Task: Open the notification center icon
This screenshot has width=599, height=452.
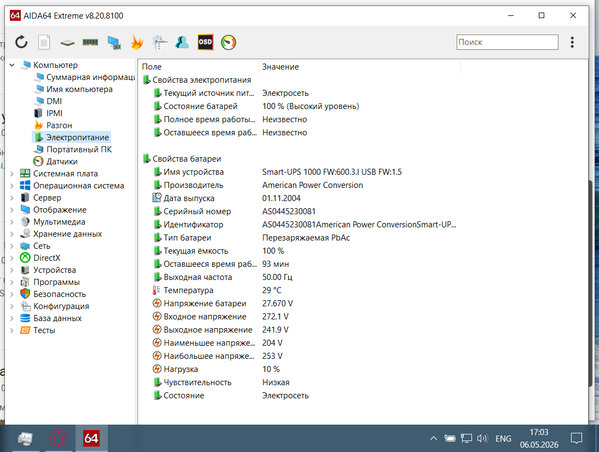Action: (x=576, y=438)
